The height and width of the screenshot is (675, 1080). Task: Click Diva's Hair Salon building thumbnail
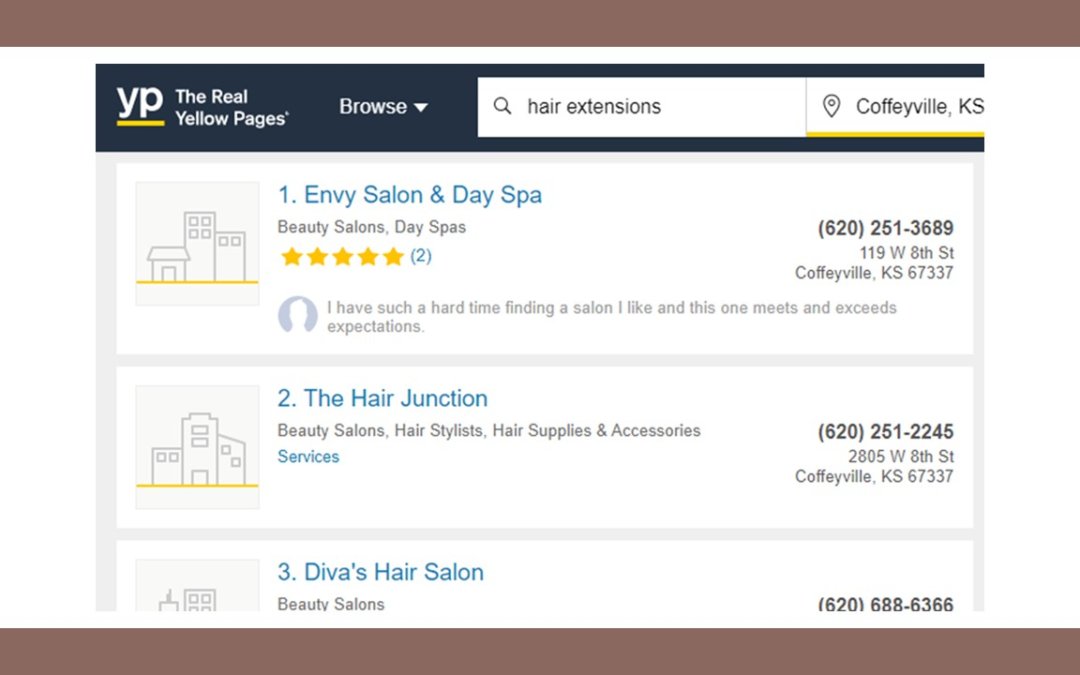click(x=197, y=585)
